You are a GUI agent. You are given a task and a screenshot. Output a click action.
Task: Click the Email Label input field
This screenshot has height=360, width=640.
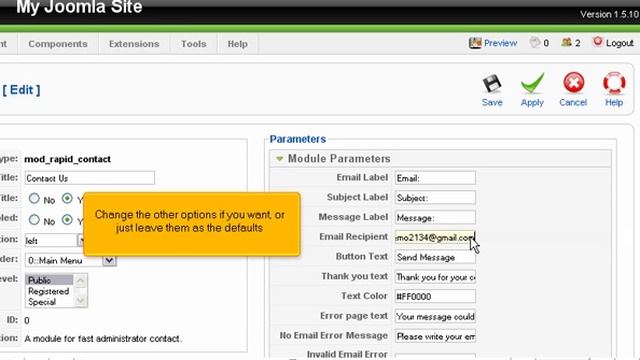click(435, 178)
